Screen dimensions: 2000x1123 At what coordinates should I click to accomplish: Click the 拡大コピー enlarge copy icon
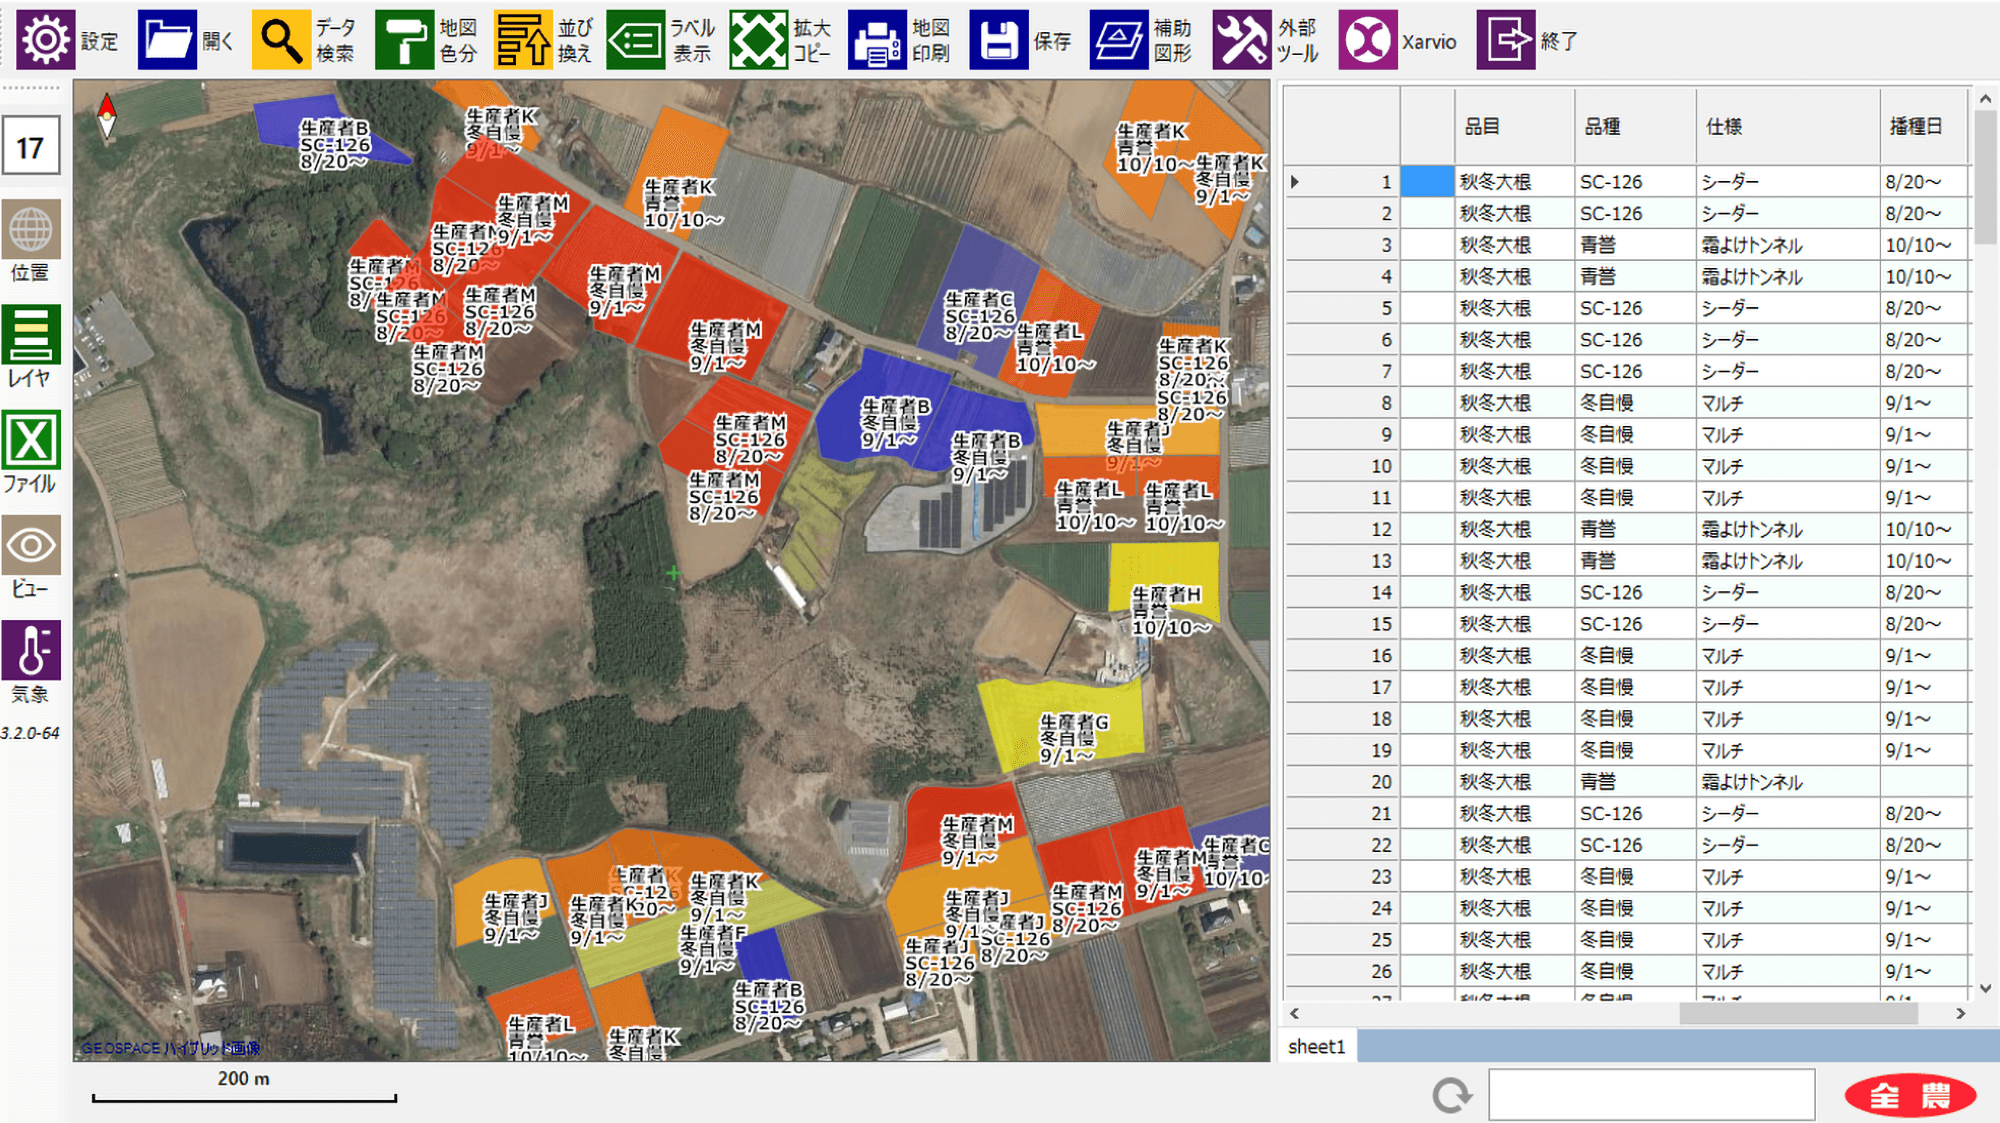pos(758,40)
